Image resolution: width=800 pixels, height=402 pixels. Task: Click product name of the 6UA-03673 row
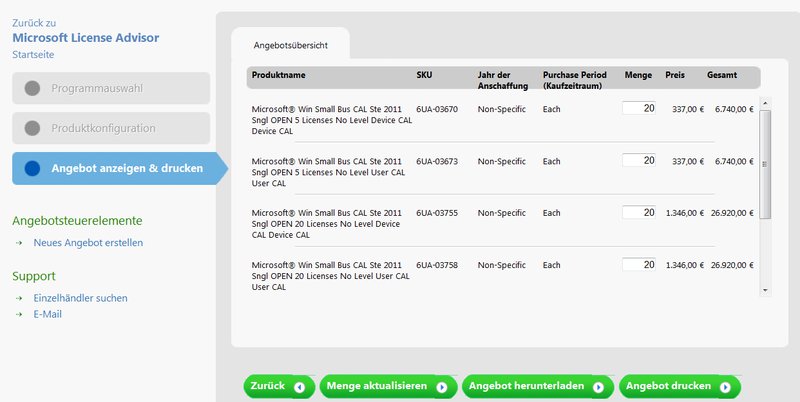coord(331,172)
